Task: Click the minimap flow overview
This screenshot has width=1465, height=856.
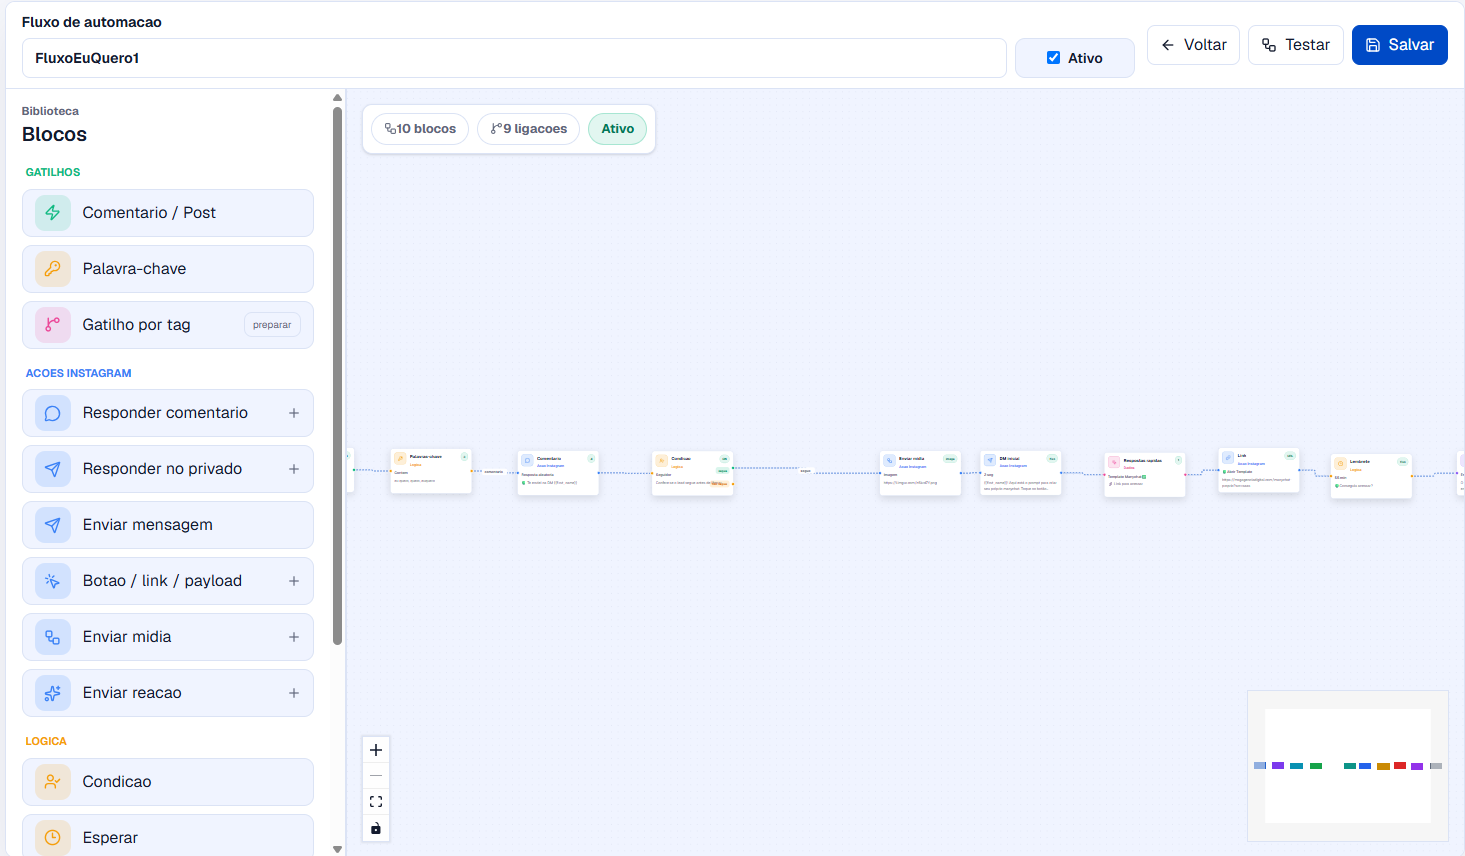Action: (1348, 766)
